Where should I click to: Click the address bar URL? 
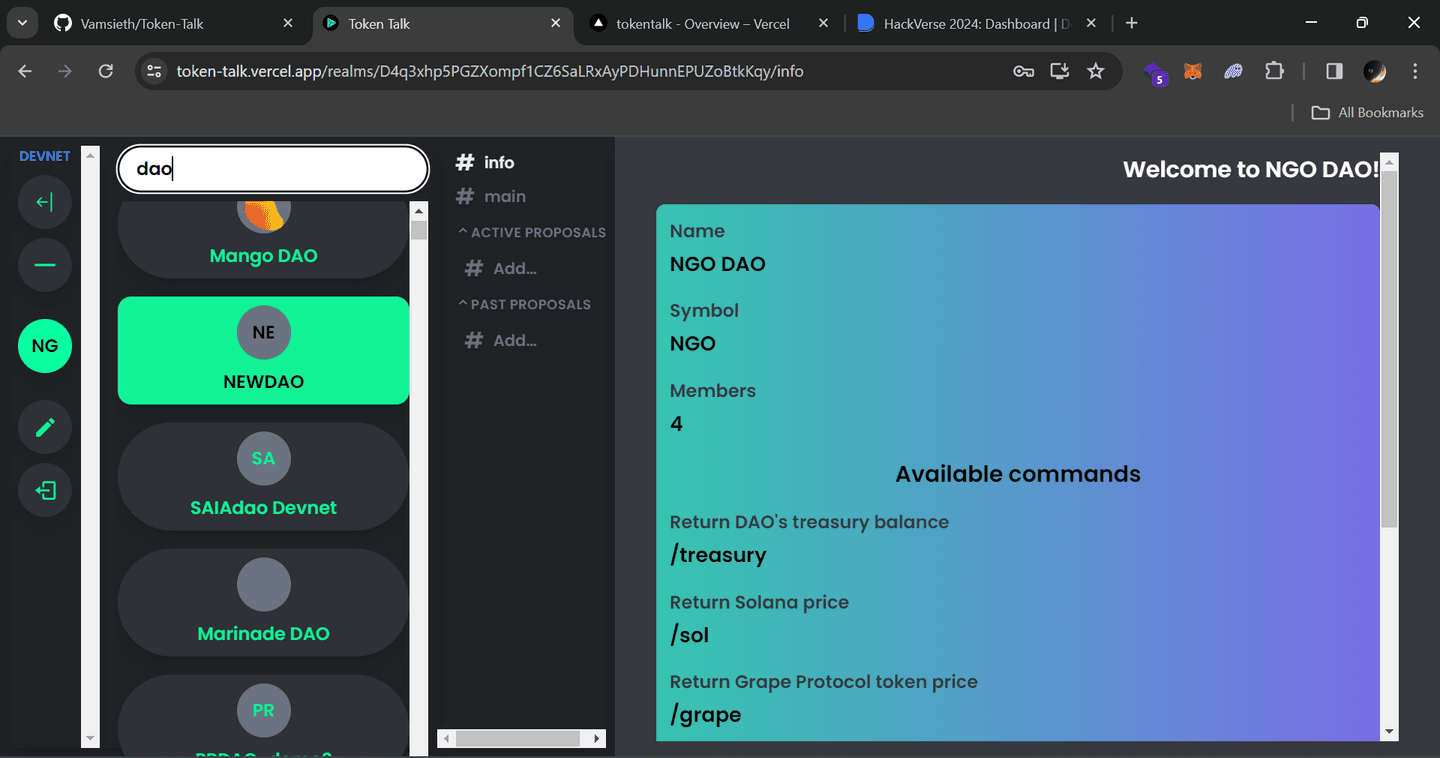point(490,71)
